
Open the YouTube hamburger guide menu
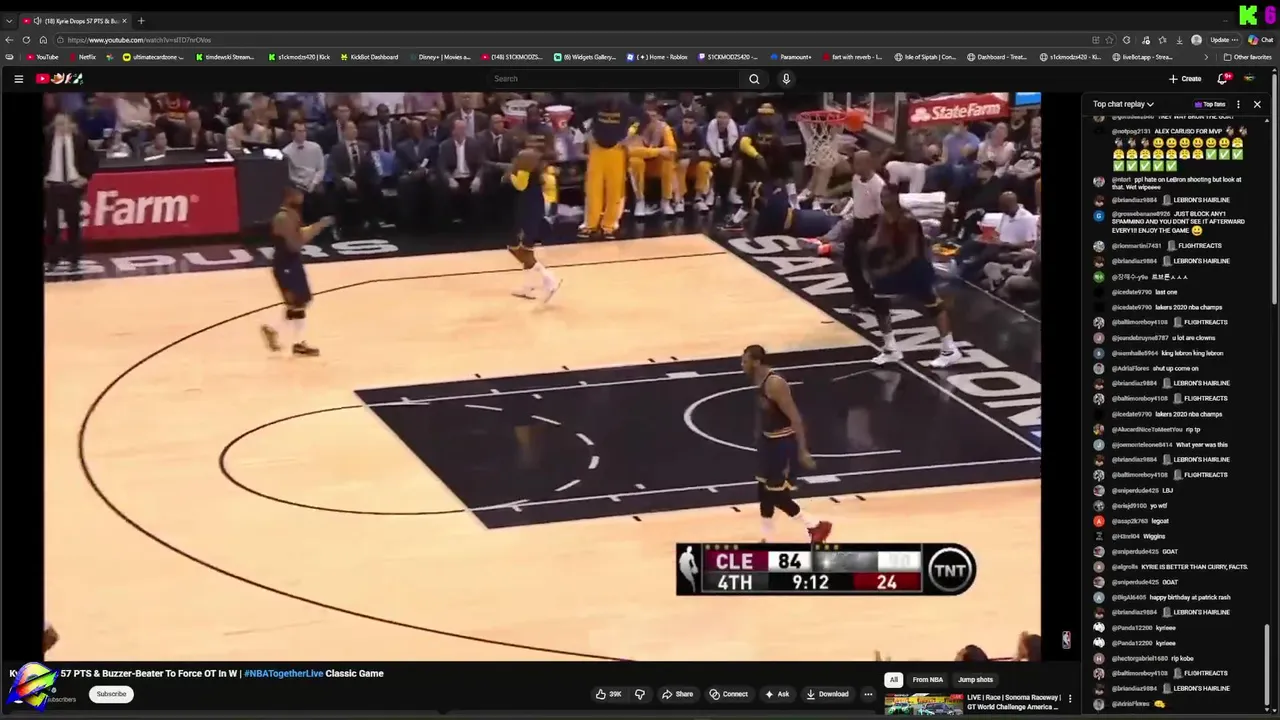click(18, 79)
